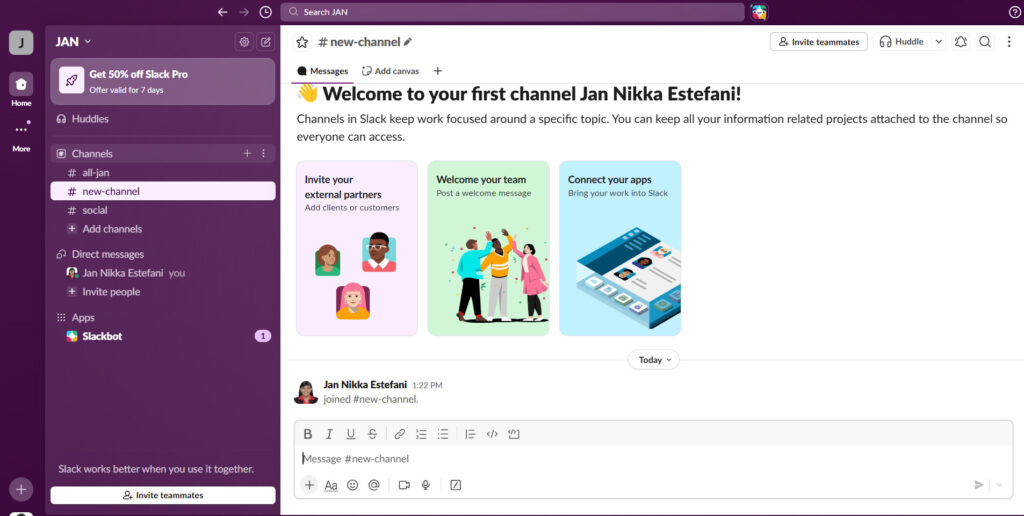Open attachments with the composer plus

coord(310,485)
